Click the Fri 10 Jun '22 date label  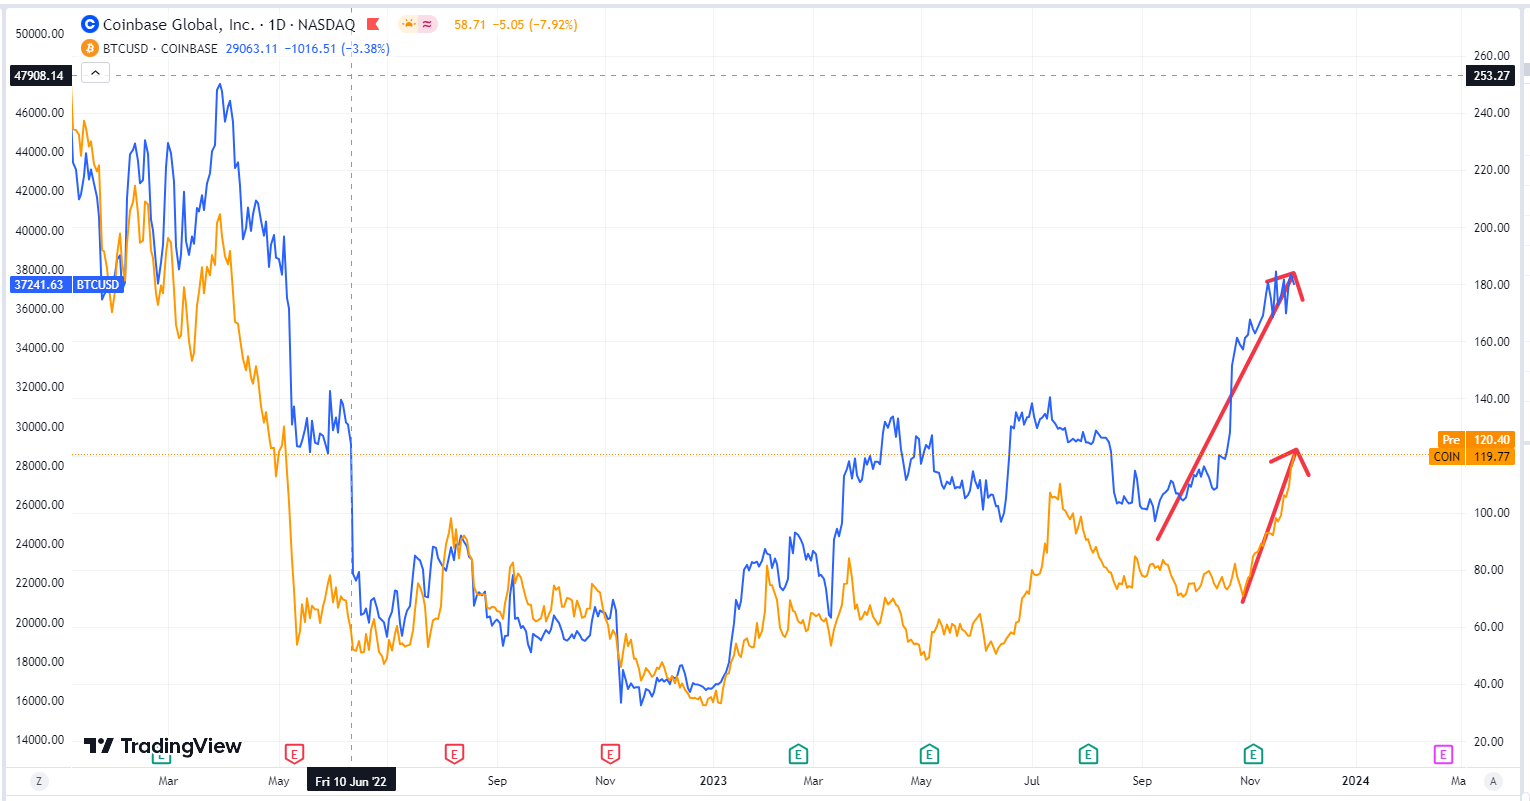click(x=351, y=781)
